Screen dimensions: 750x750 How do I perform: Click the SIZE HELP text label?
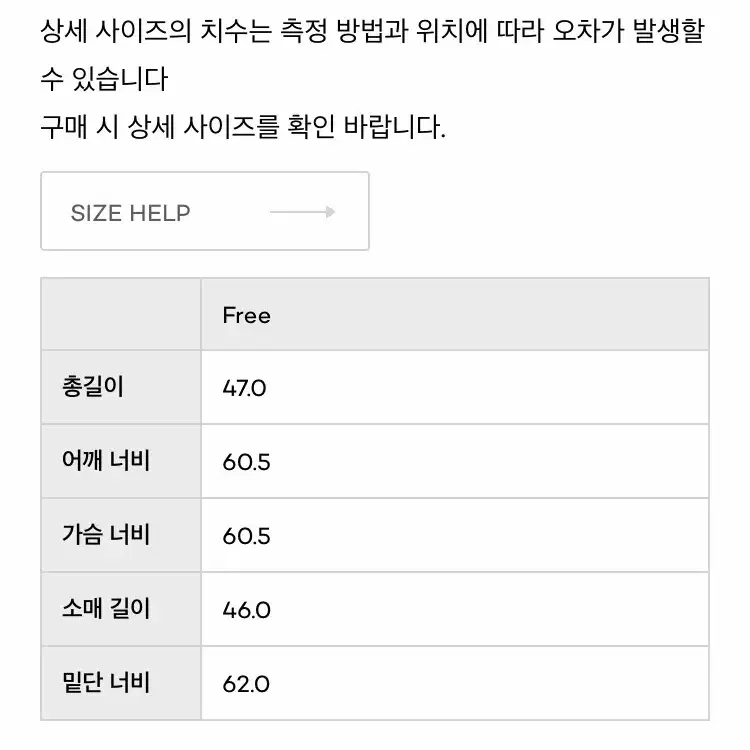coord(131,213)
